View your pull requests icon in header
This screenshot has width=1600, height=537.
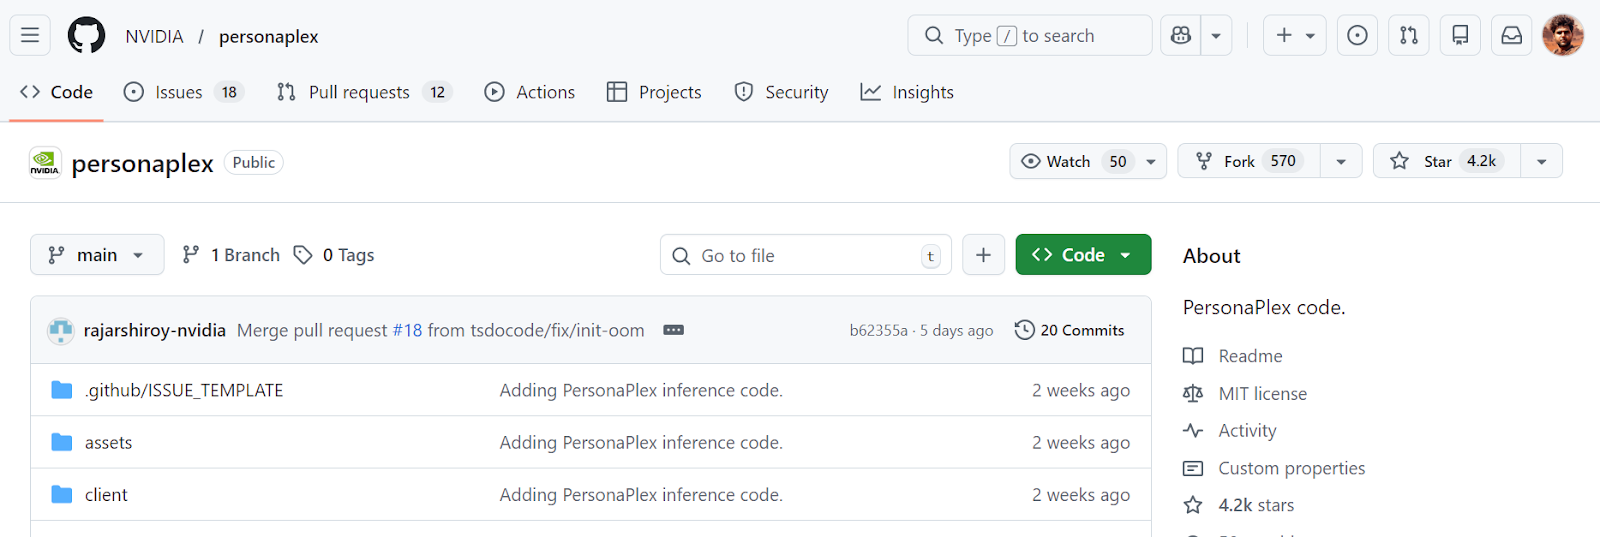coord(1409,36)
